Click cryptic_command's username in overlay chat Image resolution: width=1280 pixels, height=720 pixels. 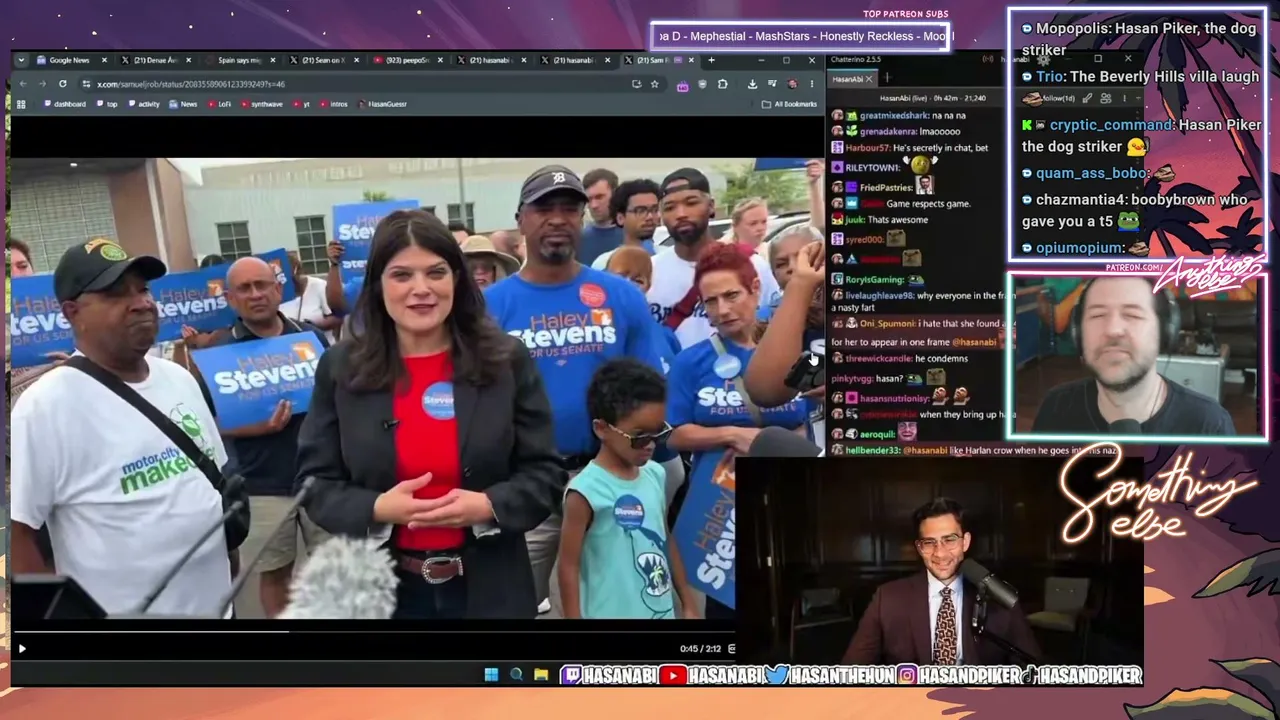(1111, 125)
